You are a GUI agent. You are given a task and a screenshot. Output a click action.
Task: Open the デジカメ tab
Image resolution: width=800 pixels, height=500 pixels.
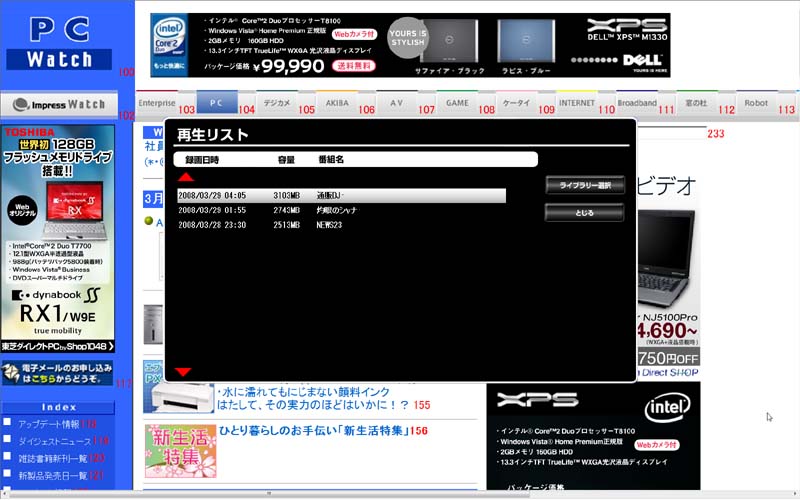point(277,103)
